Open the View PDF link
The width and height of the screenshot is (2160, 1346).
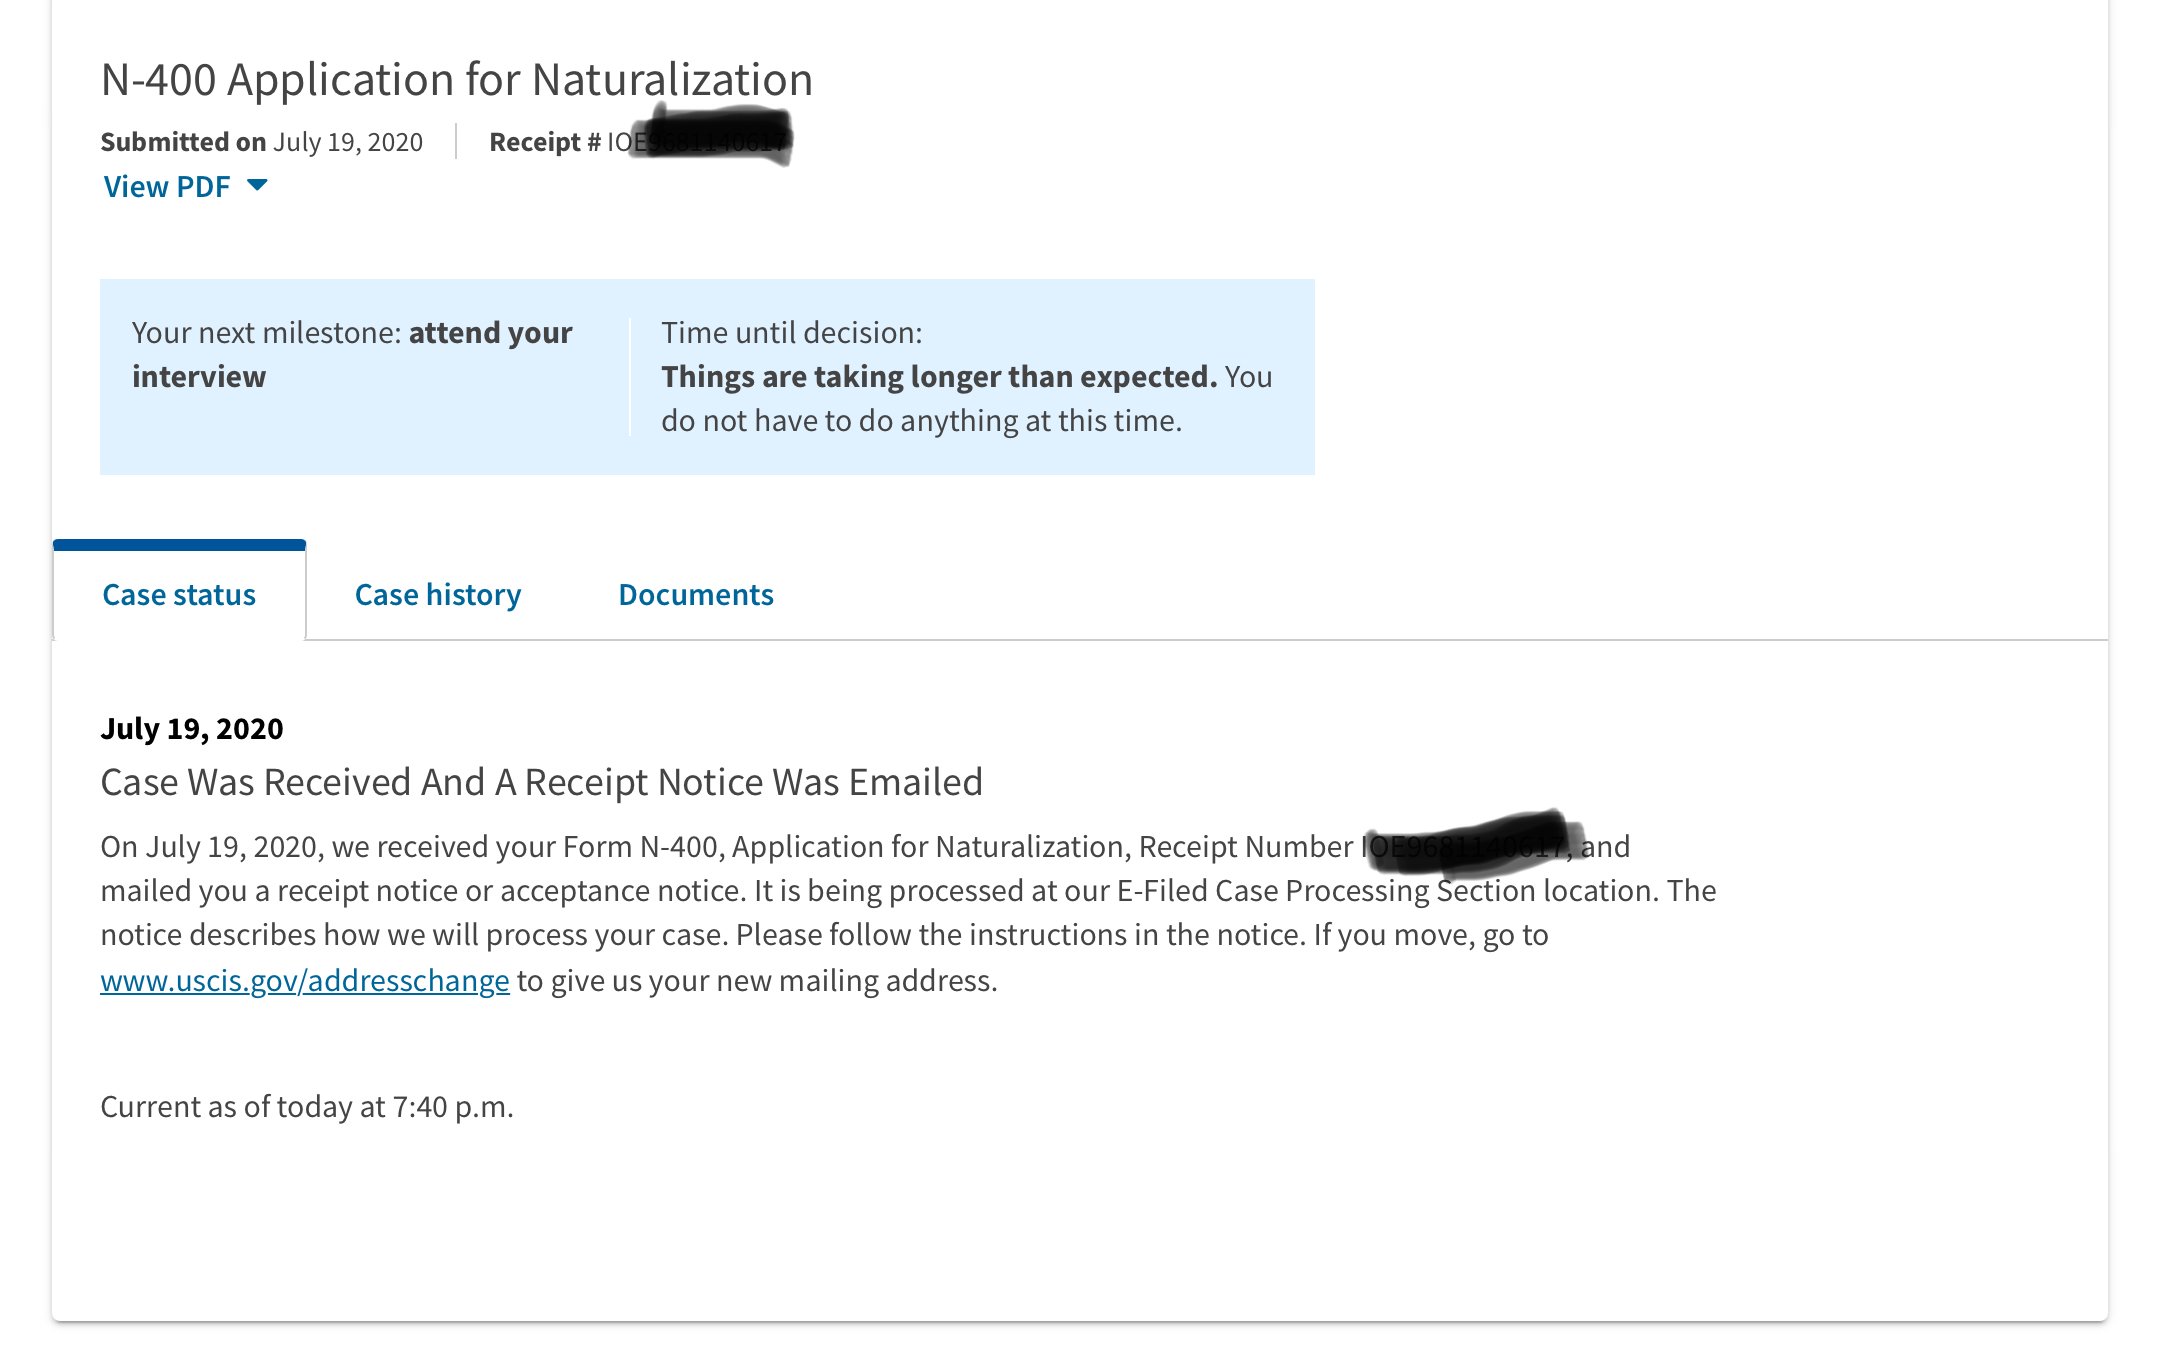point(167,187)
